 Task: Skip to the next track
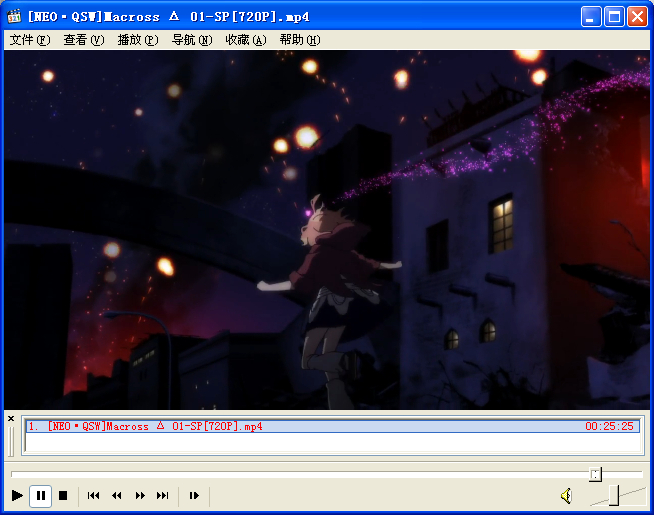pyautogui.click(x=163, y=495)
